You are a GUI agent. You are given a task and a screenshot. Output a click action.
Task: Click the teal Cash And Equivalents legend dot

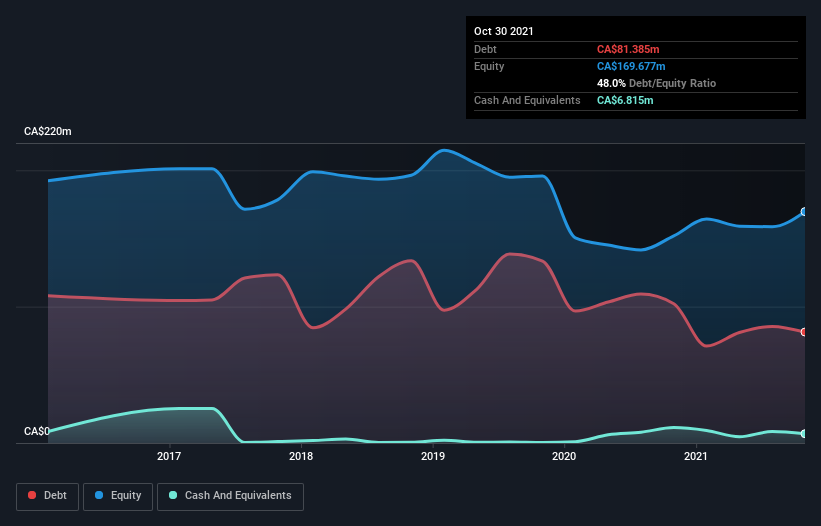point(173,495)
